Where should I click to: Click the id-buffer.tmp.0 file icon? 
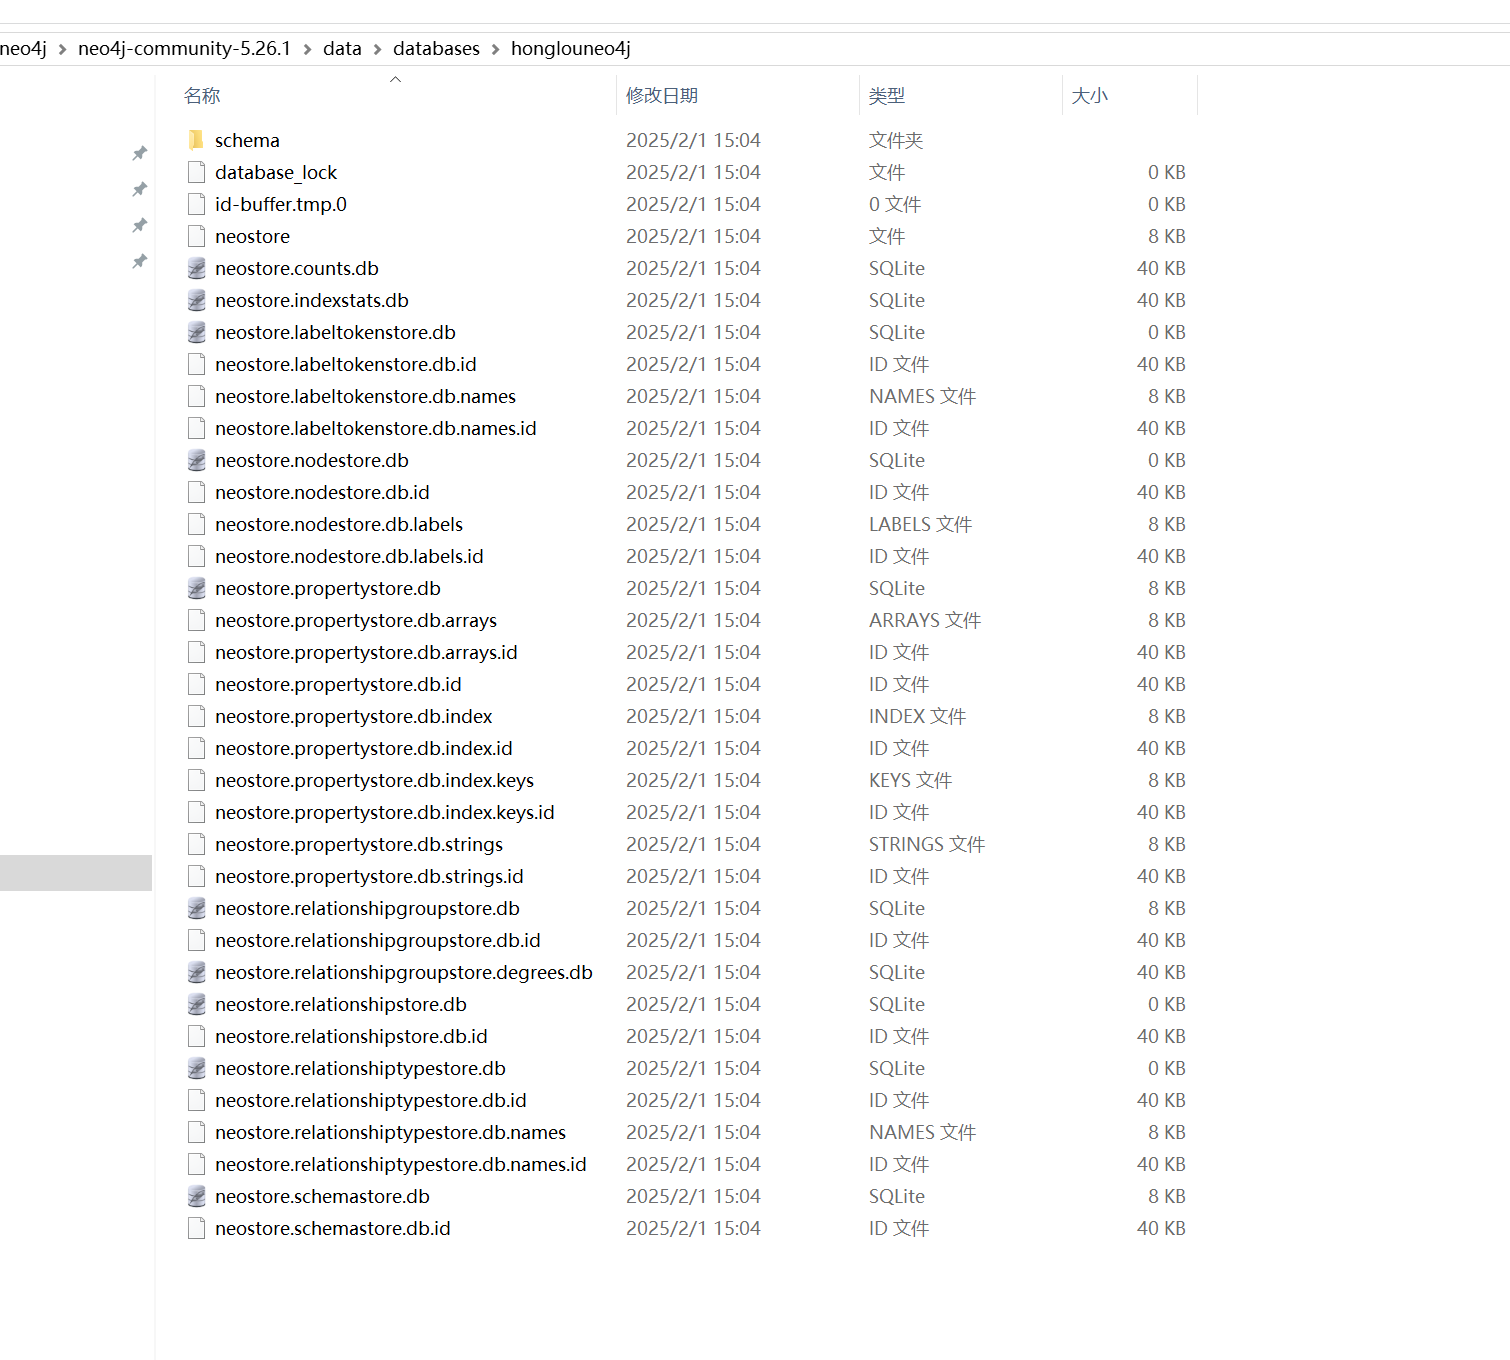(196, 204)
